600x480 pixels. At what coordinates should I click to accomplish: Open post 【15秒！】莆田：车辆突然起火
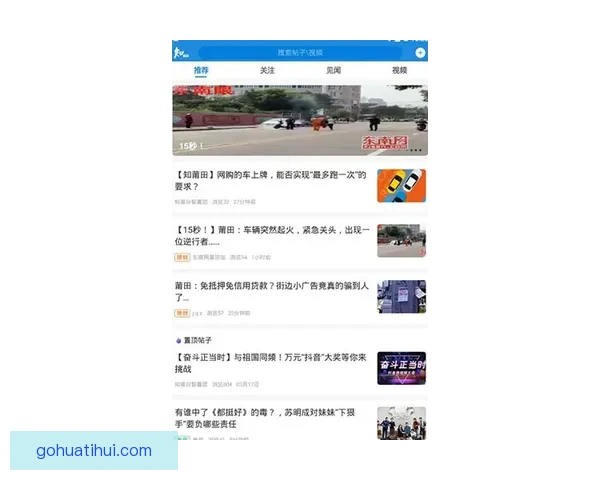point(272,236)
